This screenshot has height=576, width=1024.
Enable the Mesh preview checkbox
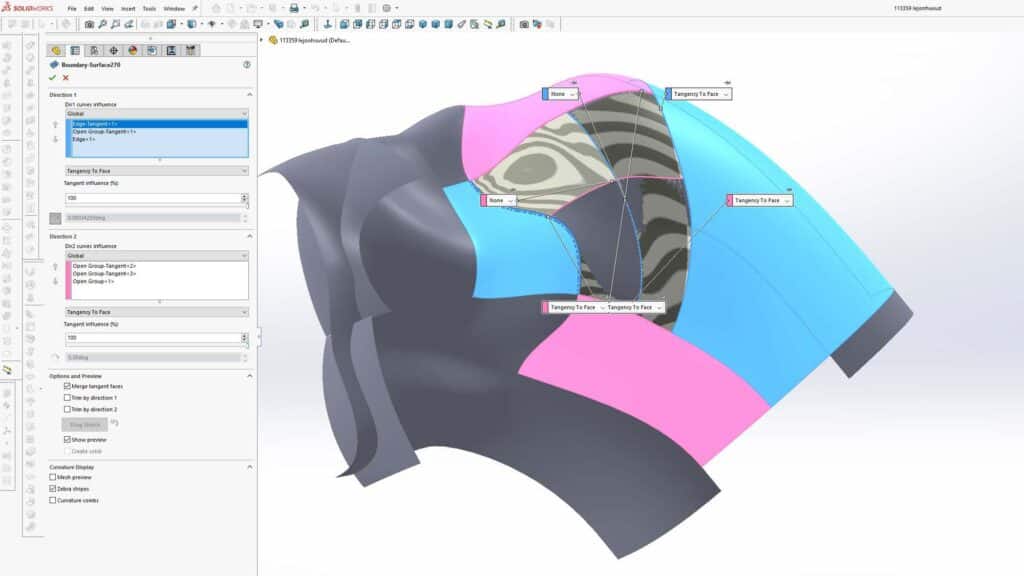[53, 477]
